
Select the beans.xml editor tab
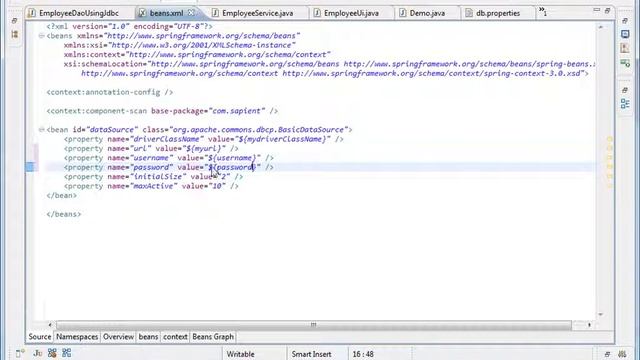coord(166,13)
